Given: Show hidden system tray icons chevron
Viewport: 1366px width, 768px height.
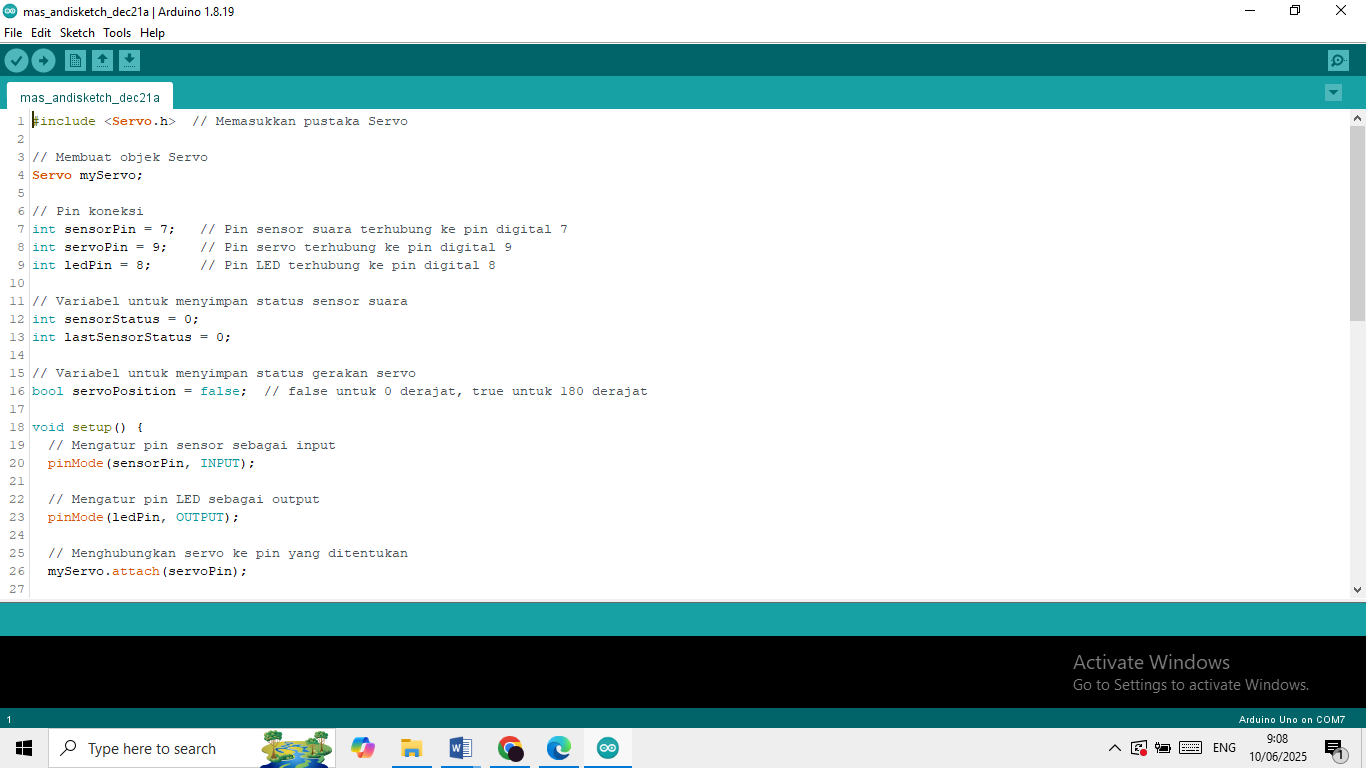Looking at the screenshot, I should click(1115, 748).
